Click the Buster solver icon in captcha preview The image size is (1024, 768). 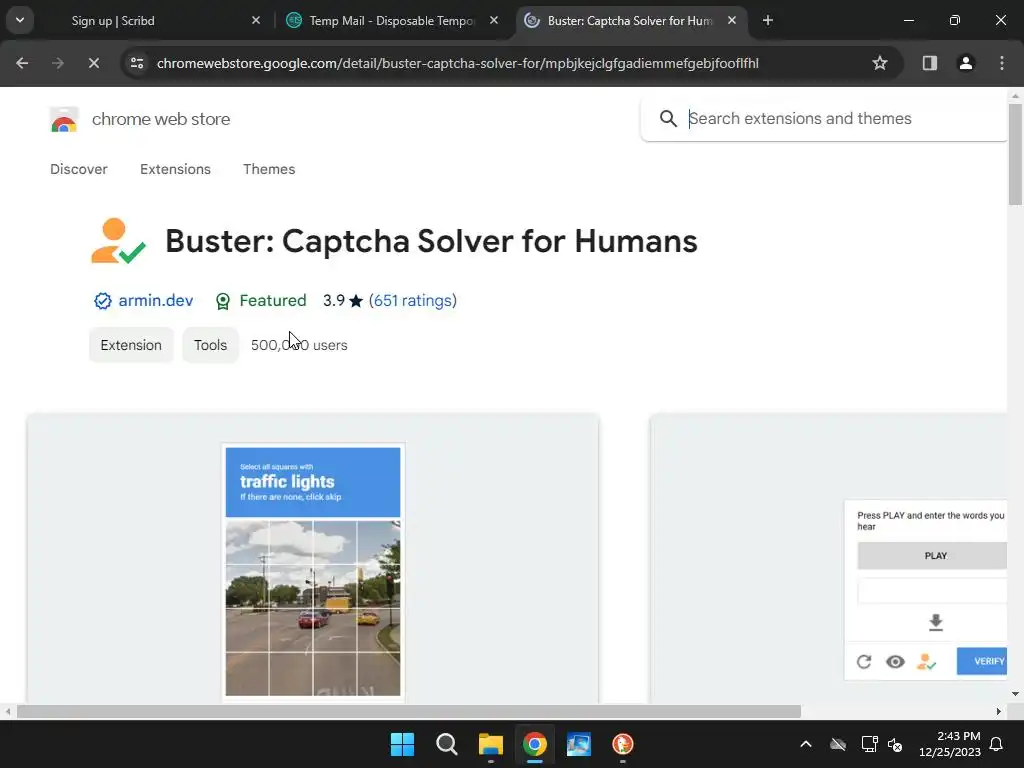926,662
